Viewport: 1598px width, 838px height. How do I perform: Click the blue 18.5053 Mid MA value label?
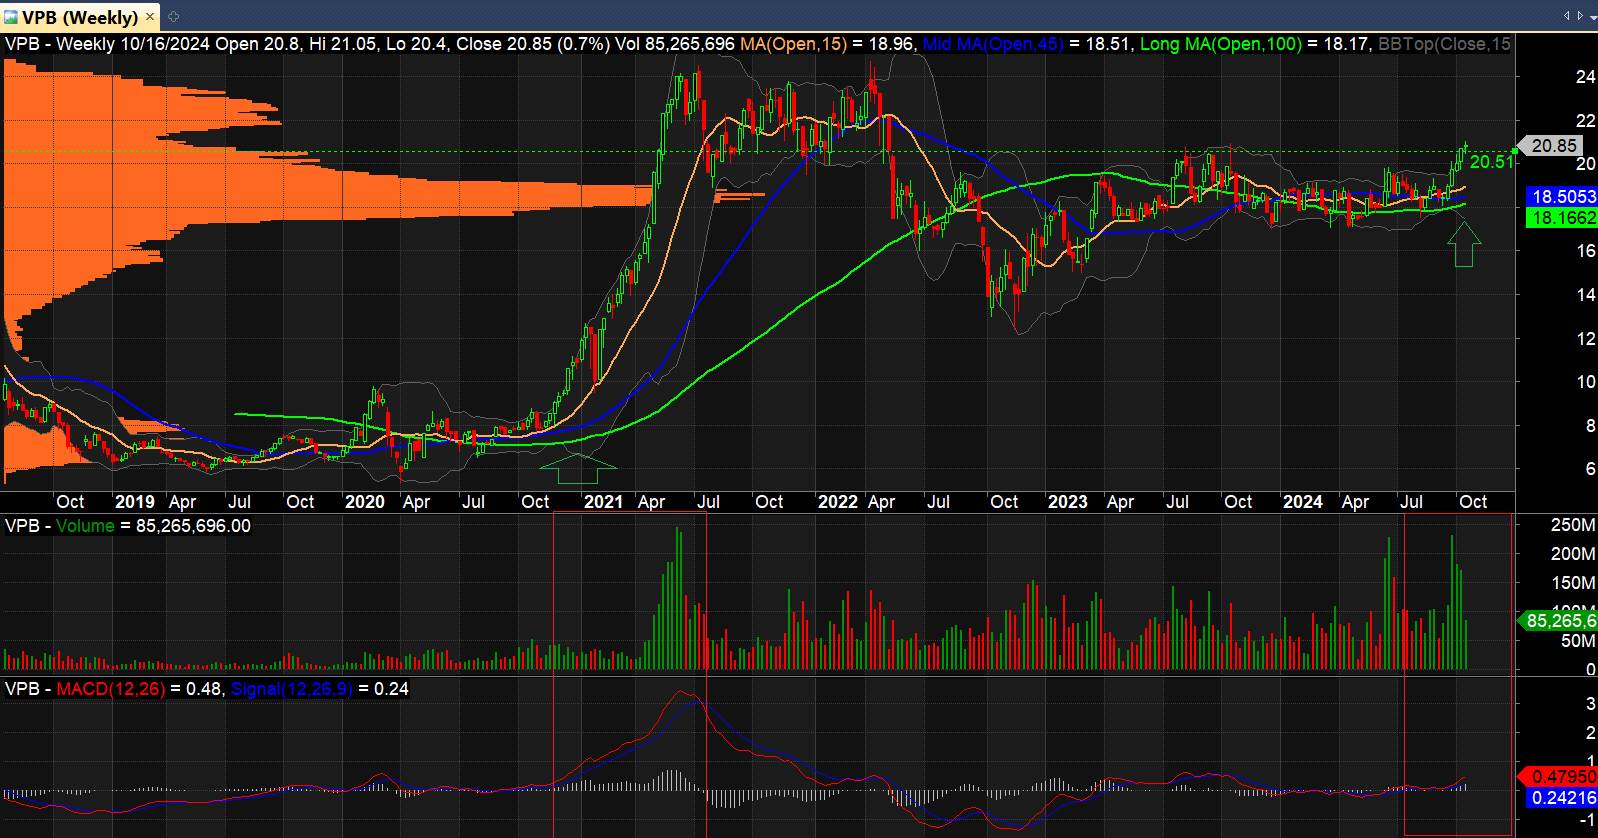tap(1558, 198)
